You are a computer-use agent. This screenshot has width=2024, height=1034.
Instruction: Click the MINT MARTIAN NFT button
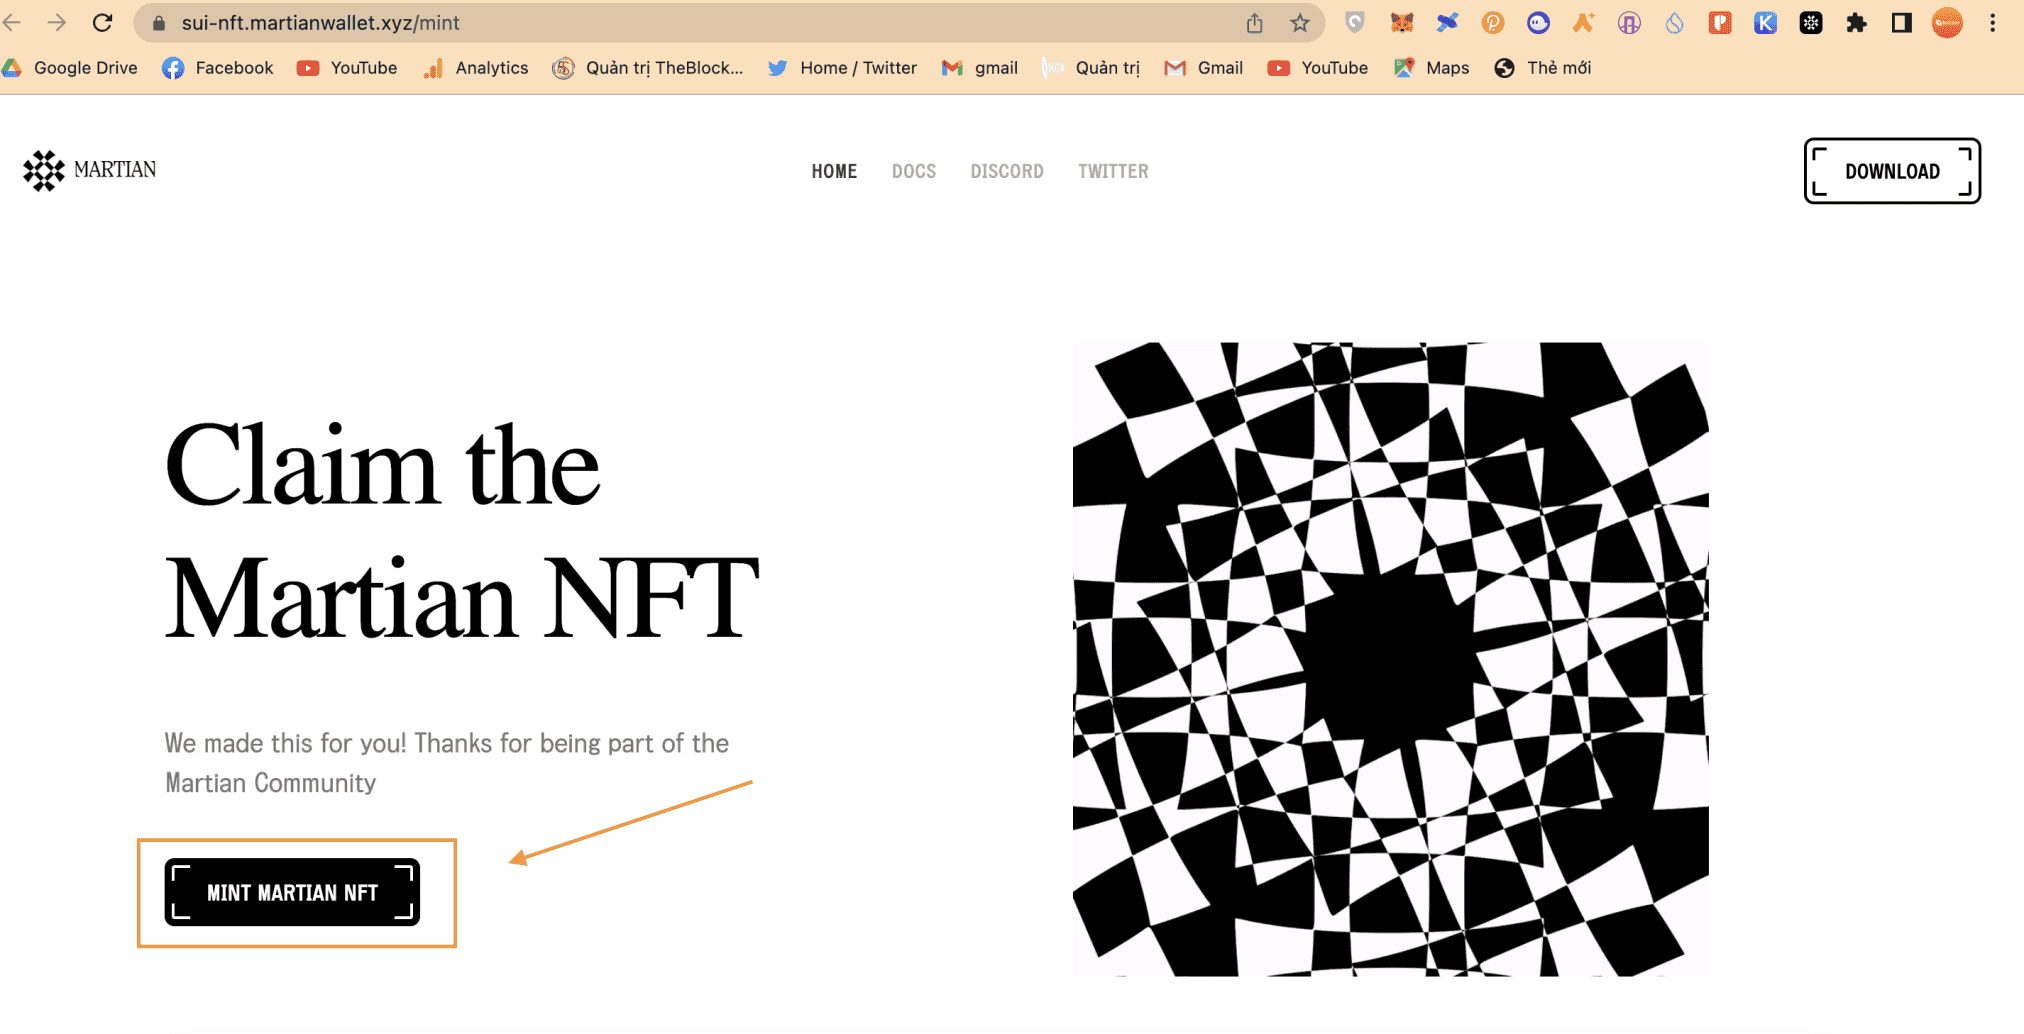click(x=292, y=892)
